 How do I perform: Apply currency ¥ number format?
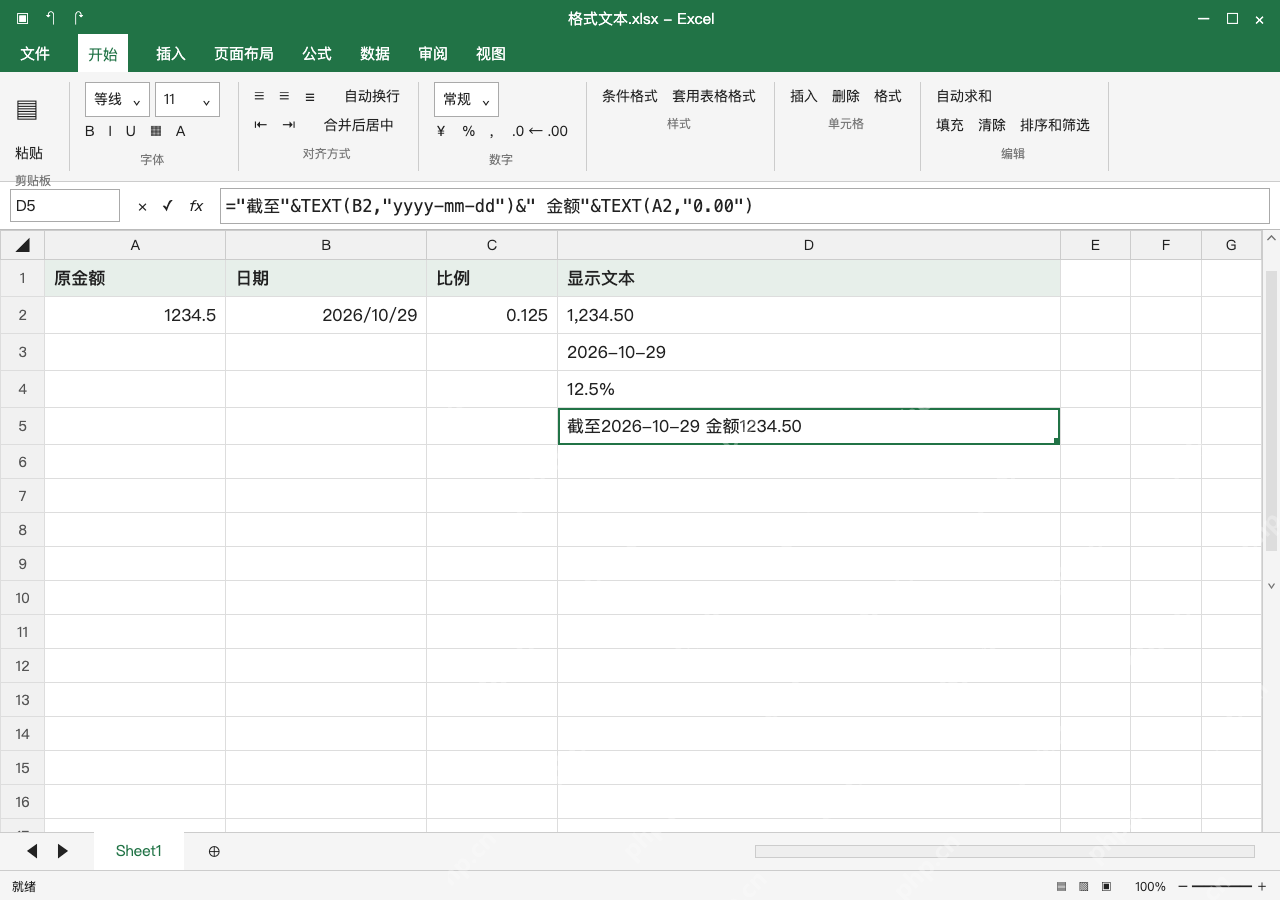(441, 131)
